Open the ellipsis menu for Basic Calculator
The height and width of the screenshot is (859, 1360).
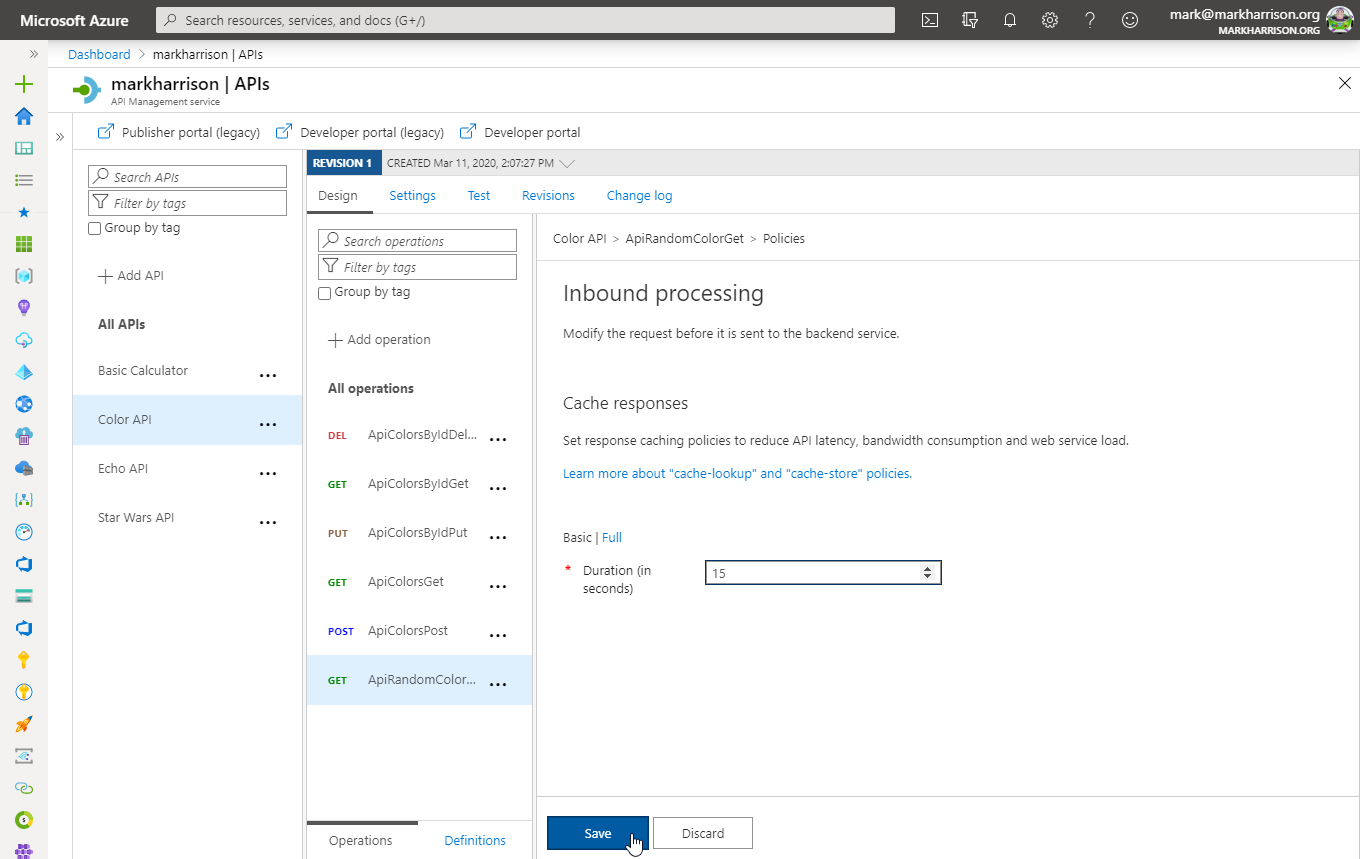point(268,375)
